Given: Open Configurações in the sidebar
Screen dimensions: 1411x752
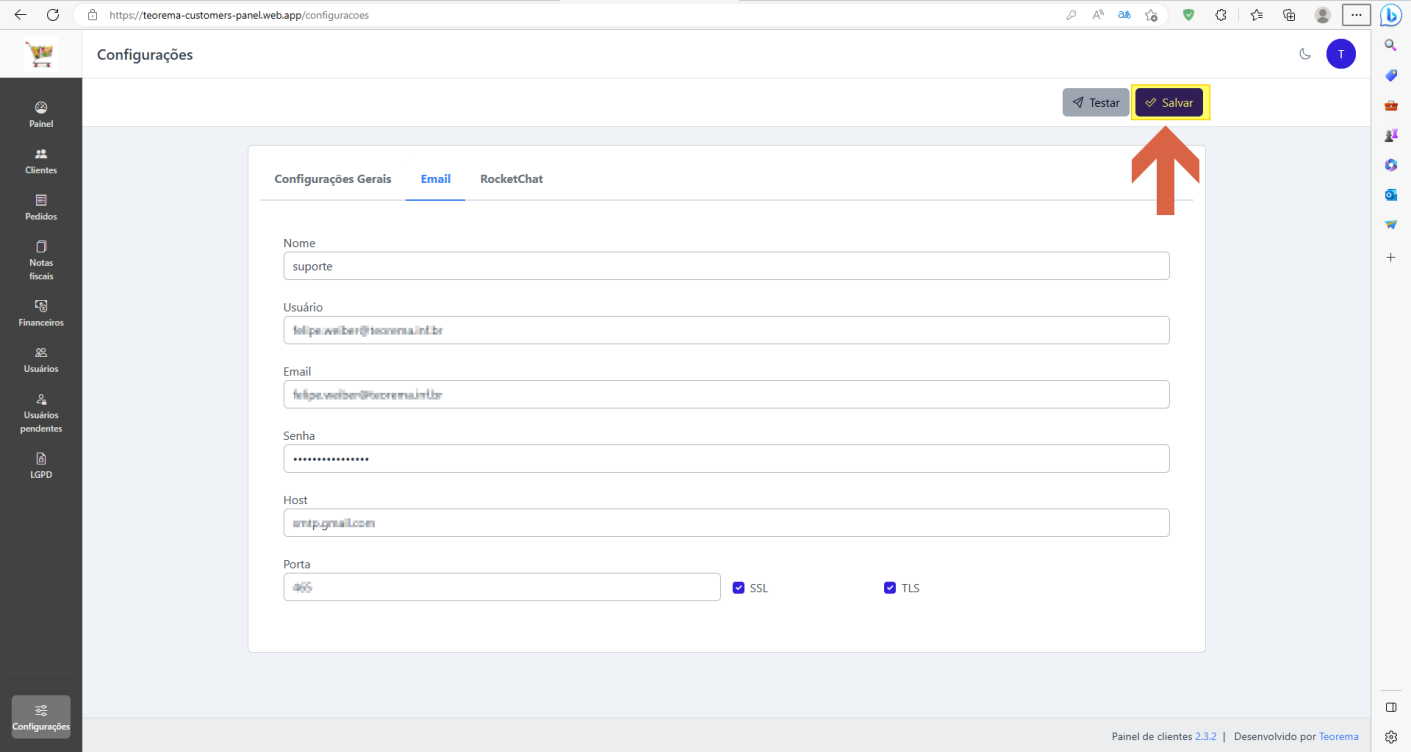Looking at the screenshot, I should [41, 717].
